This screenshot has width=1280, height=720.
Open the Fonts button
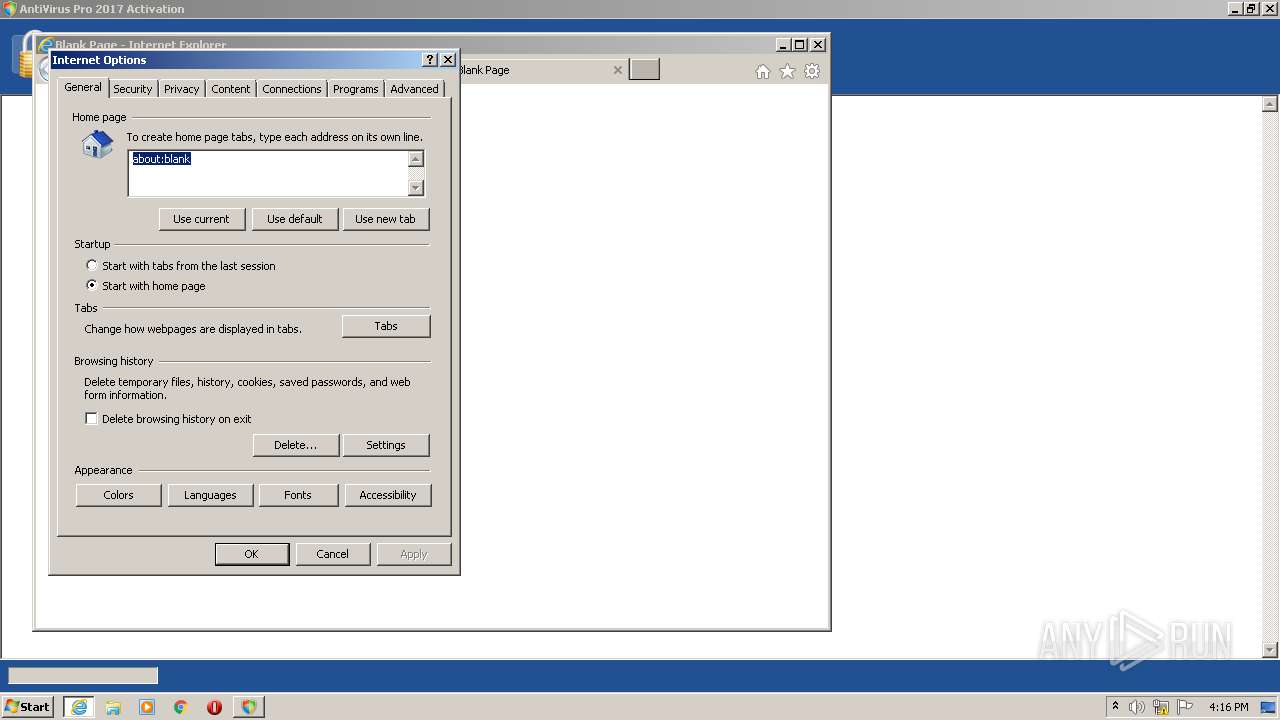pos(298,495)
